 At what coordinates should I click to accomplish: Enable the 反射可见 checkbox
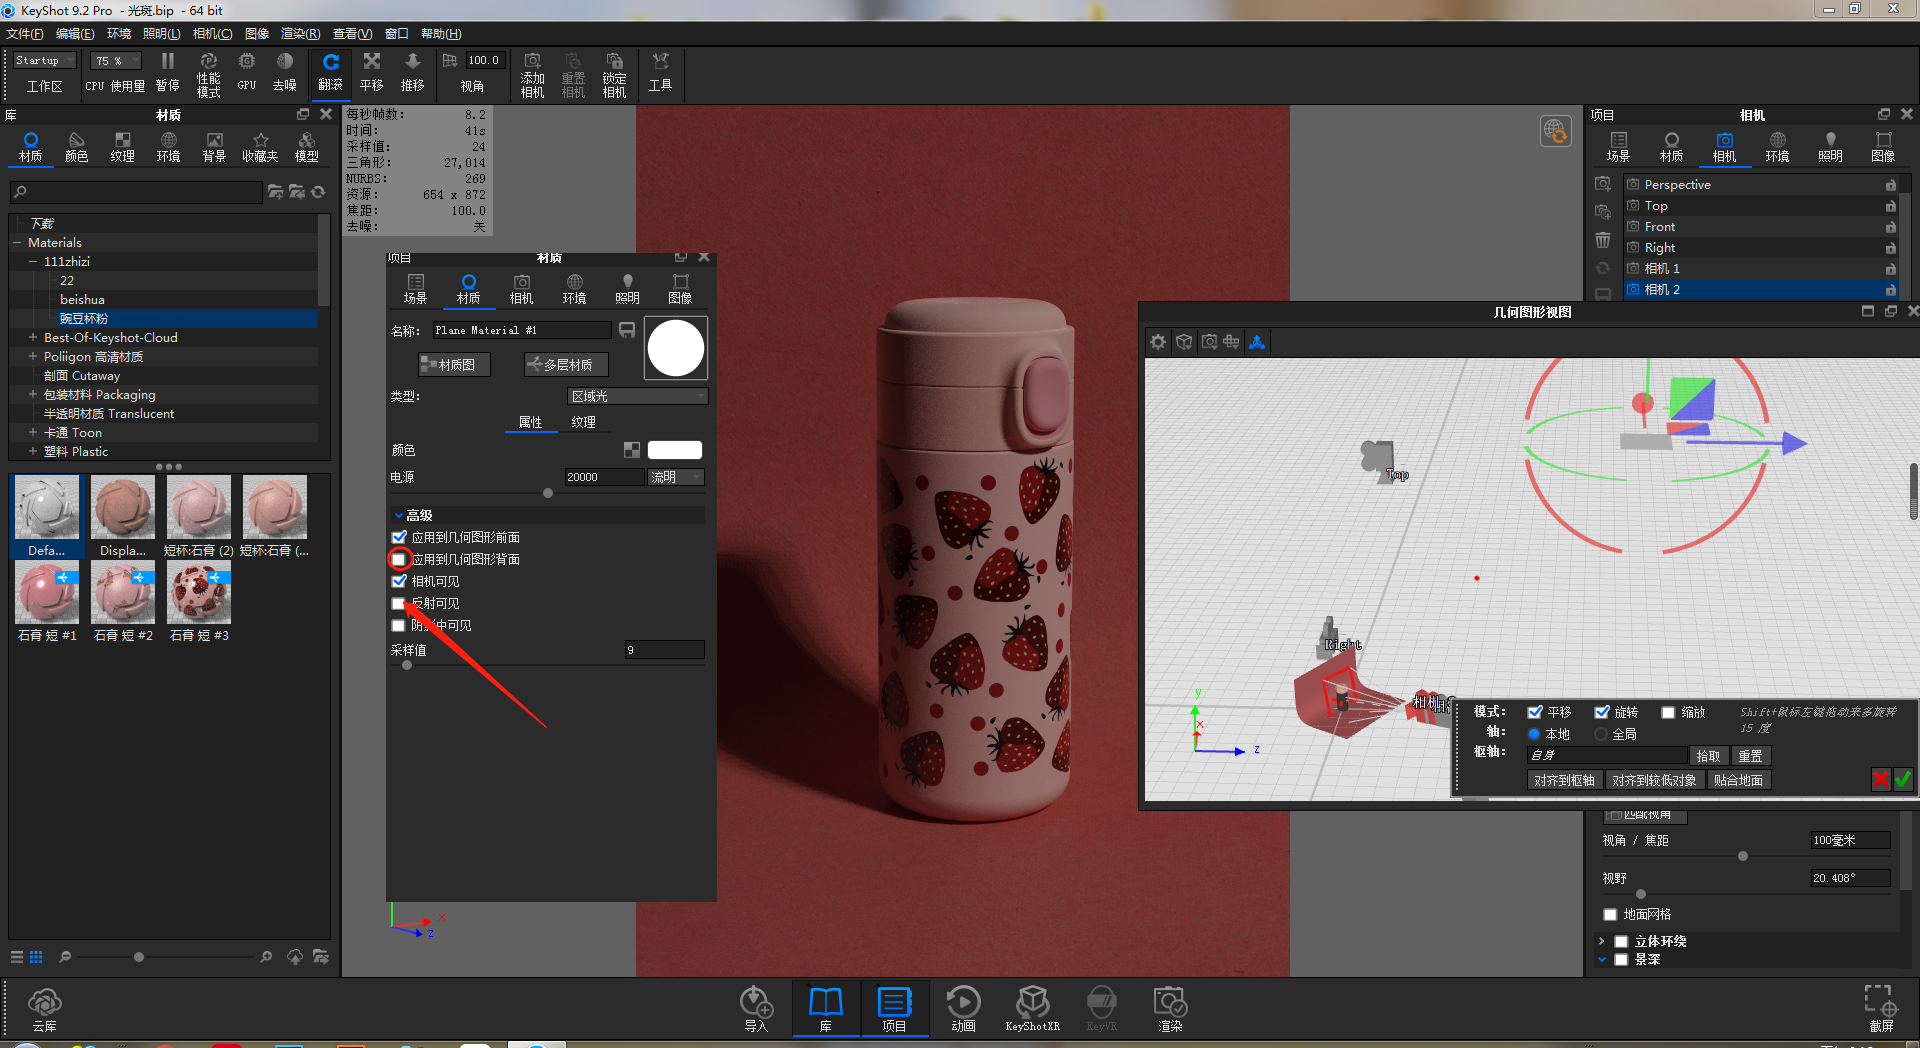[398, 603]
